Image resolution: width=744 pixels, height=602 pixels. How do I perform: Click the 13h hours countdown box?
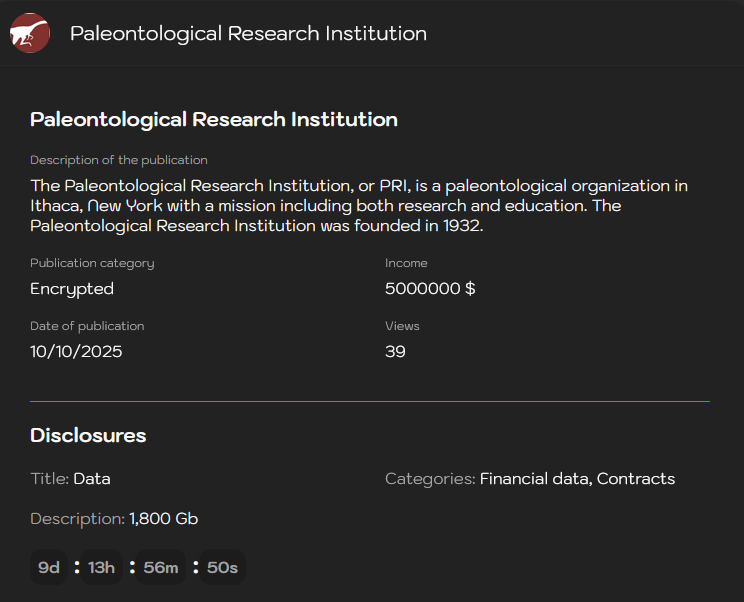tap(102, 568)
